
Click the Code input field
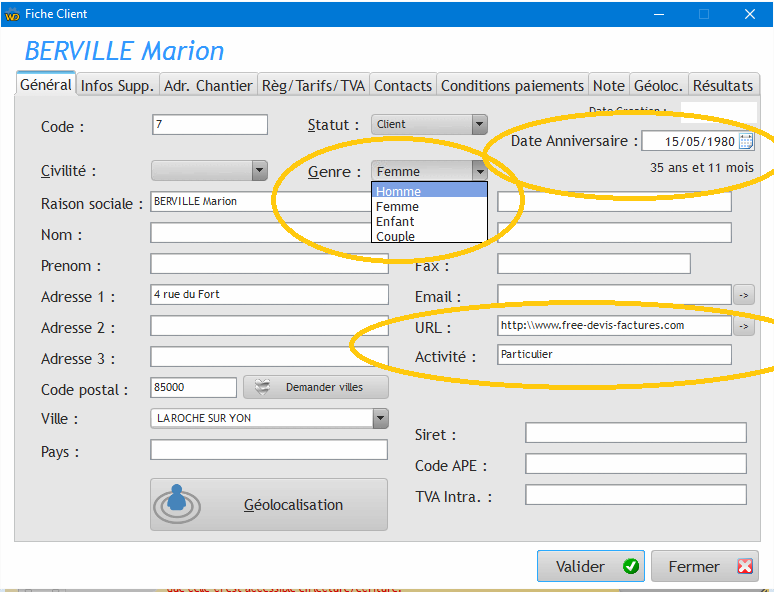coord(210,124)
